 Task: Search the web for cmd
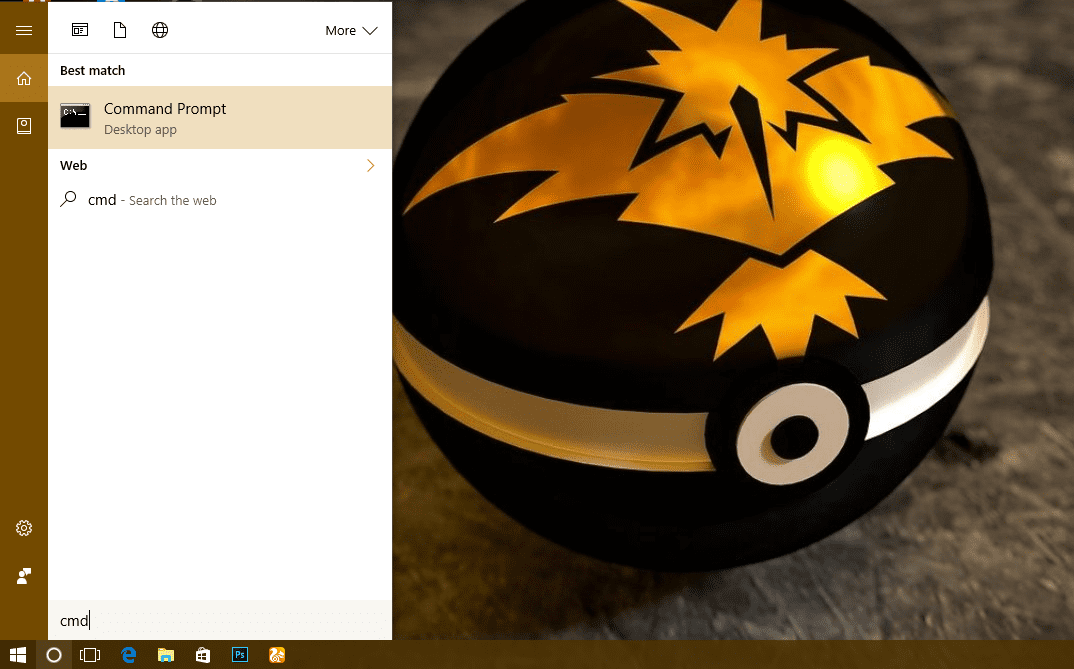point(220,200)
